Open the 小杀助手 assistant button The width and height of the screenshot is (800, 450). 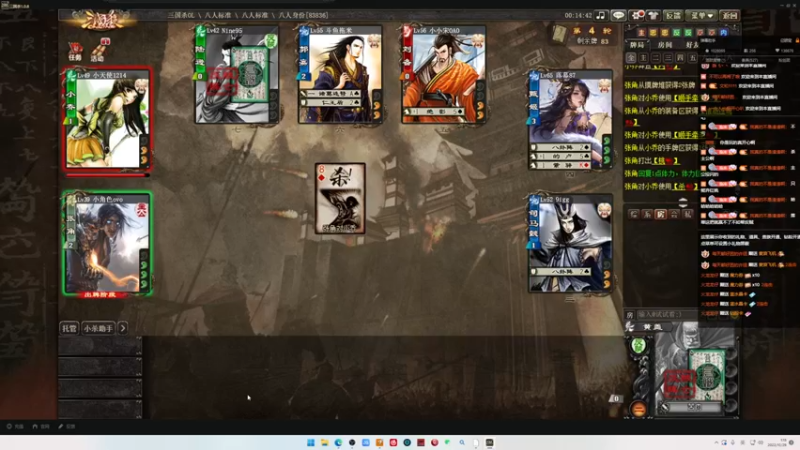[98, 328]
